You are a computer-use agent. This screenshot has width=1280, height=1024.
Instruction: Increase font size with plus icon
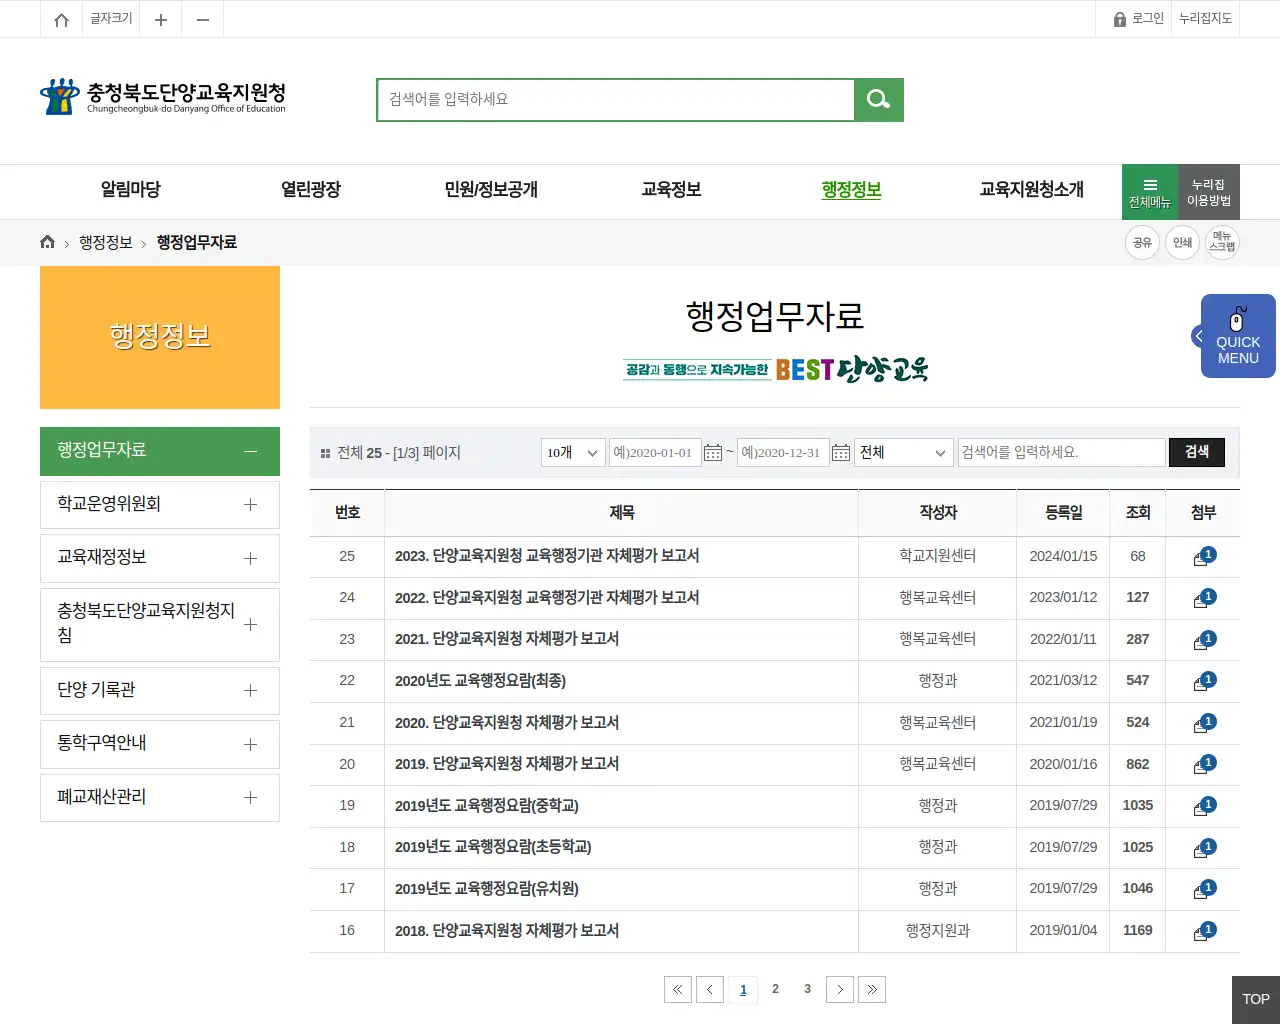click(160, 20)
